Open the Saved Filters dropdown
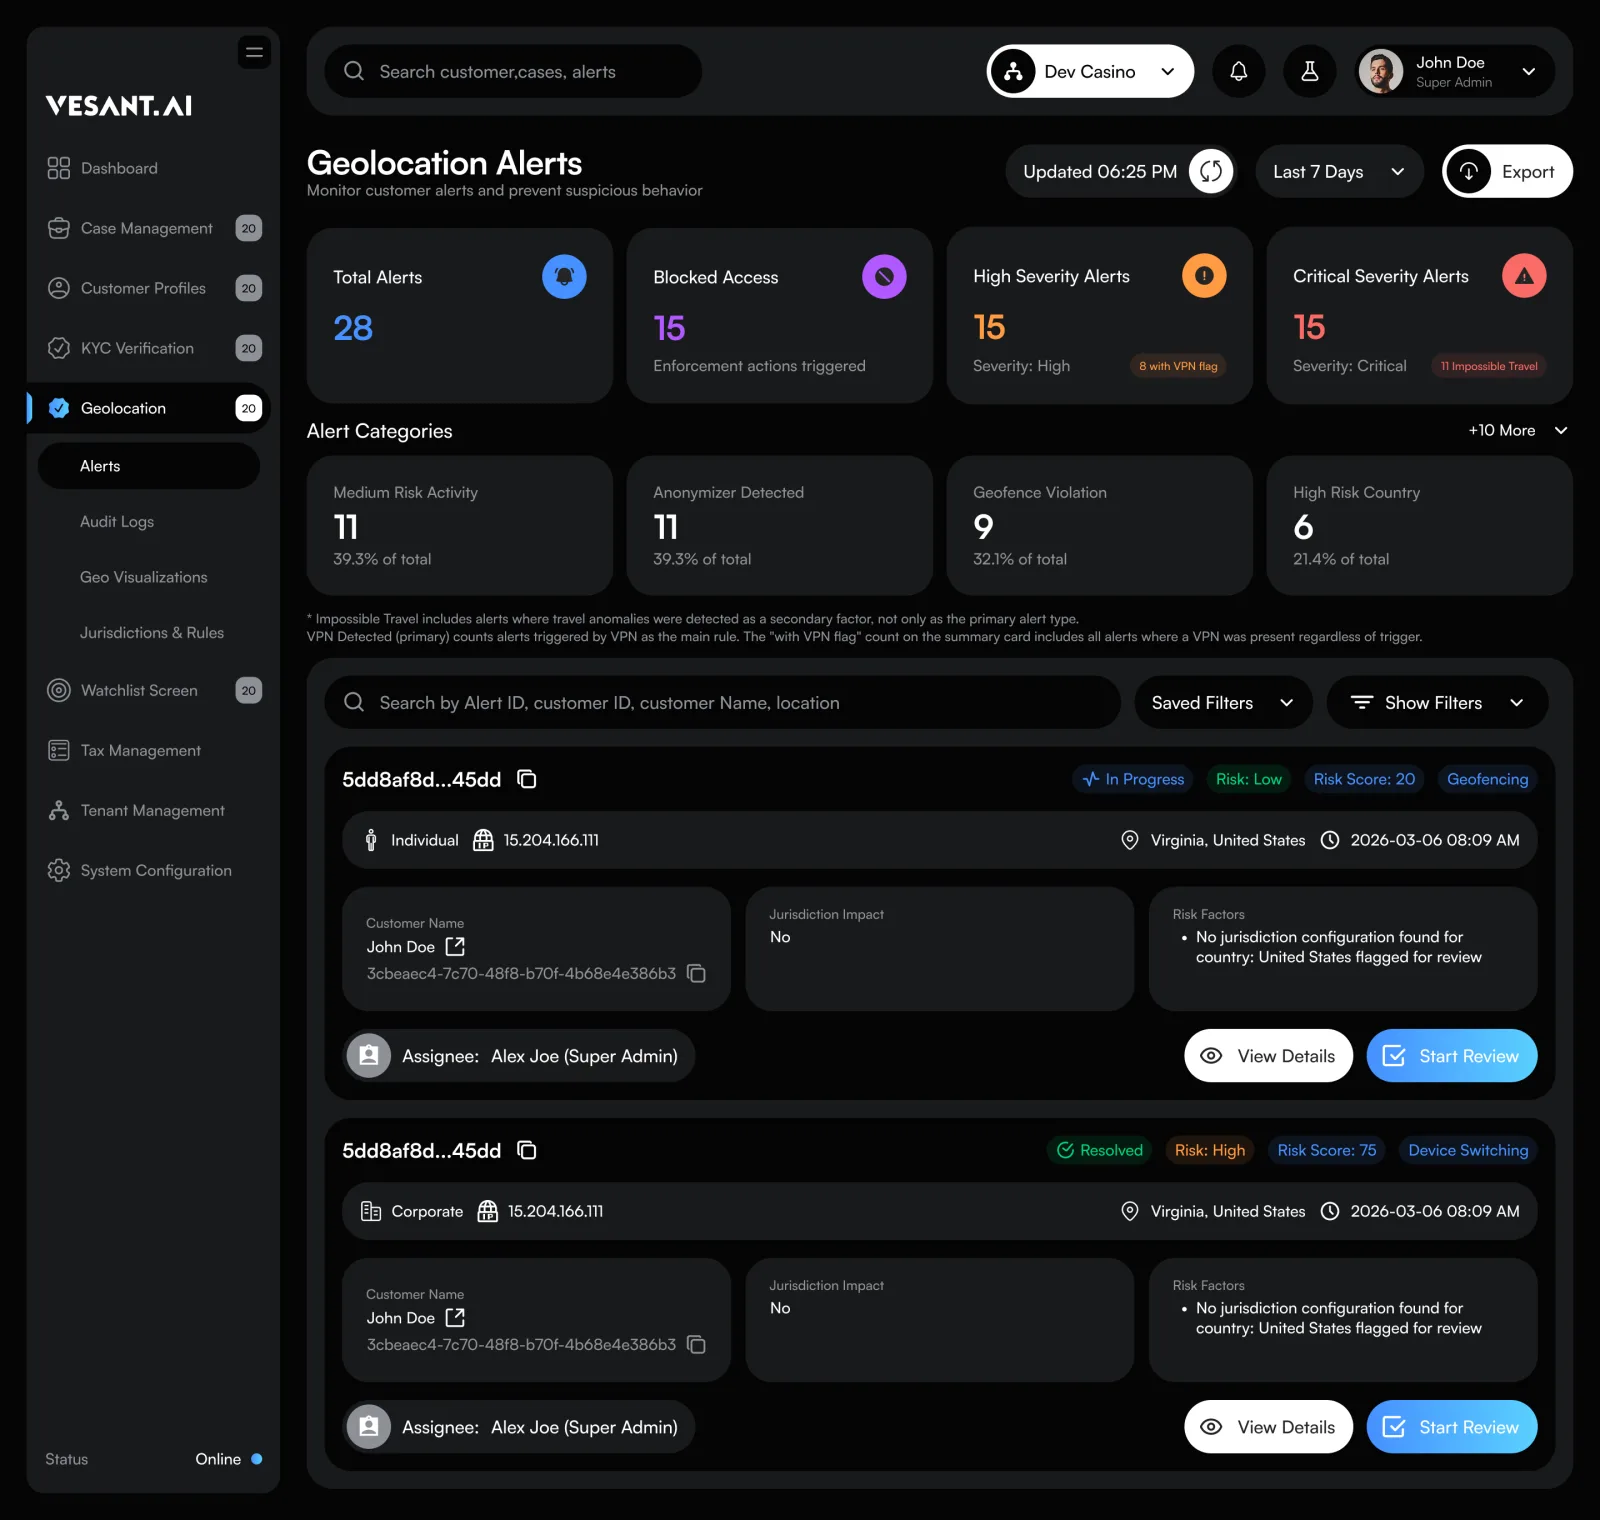Screen dimensions: 1600x1520 click(x=1223, y=702)
